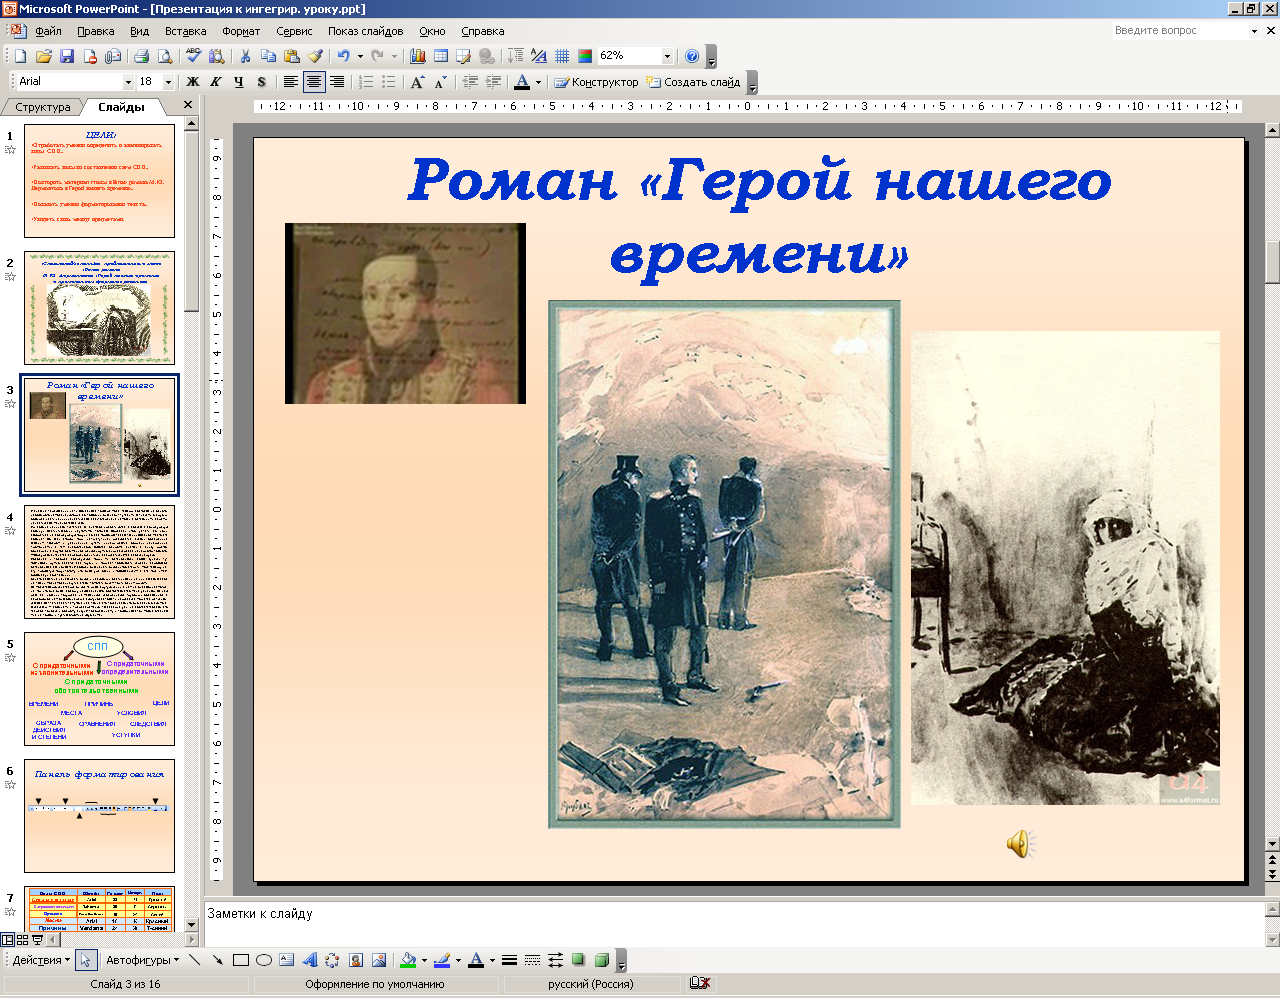This screenshot has width=1280, height=998.
Task: Undo the last action
Action: pyautogui.click(x=343, y=56)
